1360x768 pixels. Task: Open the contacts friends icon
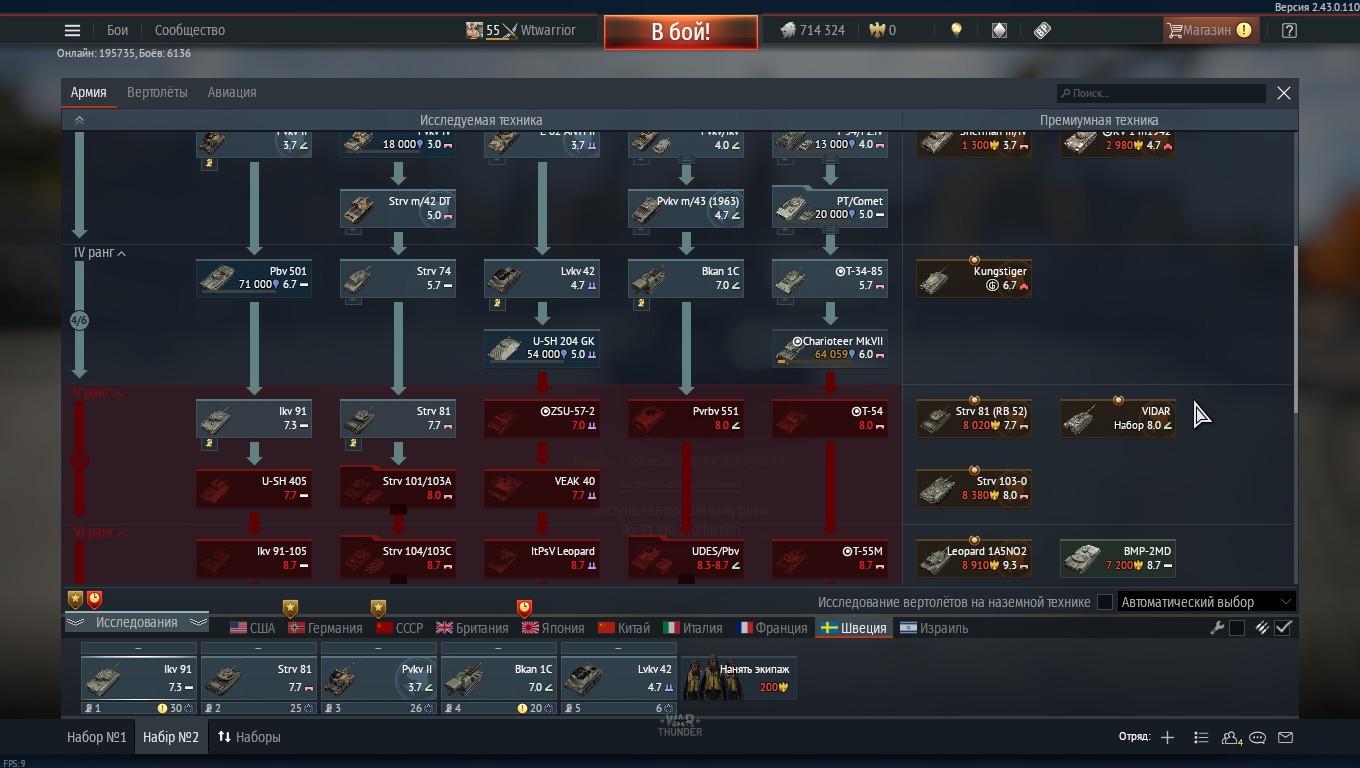[1231, 738]
